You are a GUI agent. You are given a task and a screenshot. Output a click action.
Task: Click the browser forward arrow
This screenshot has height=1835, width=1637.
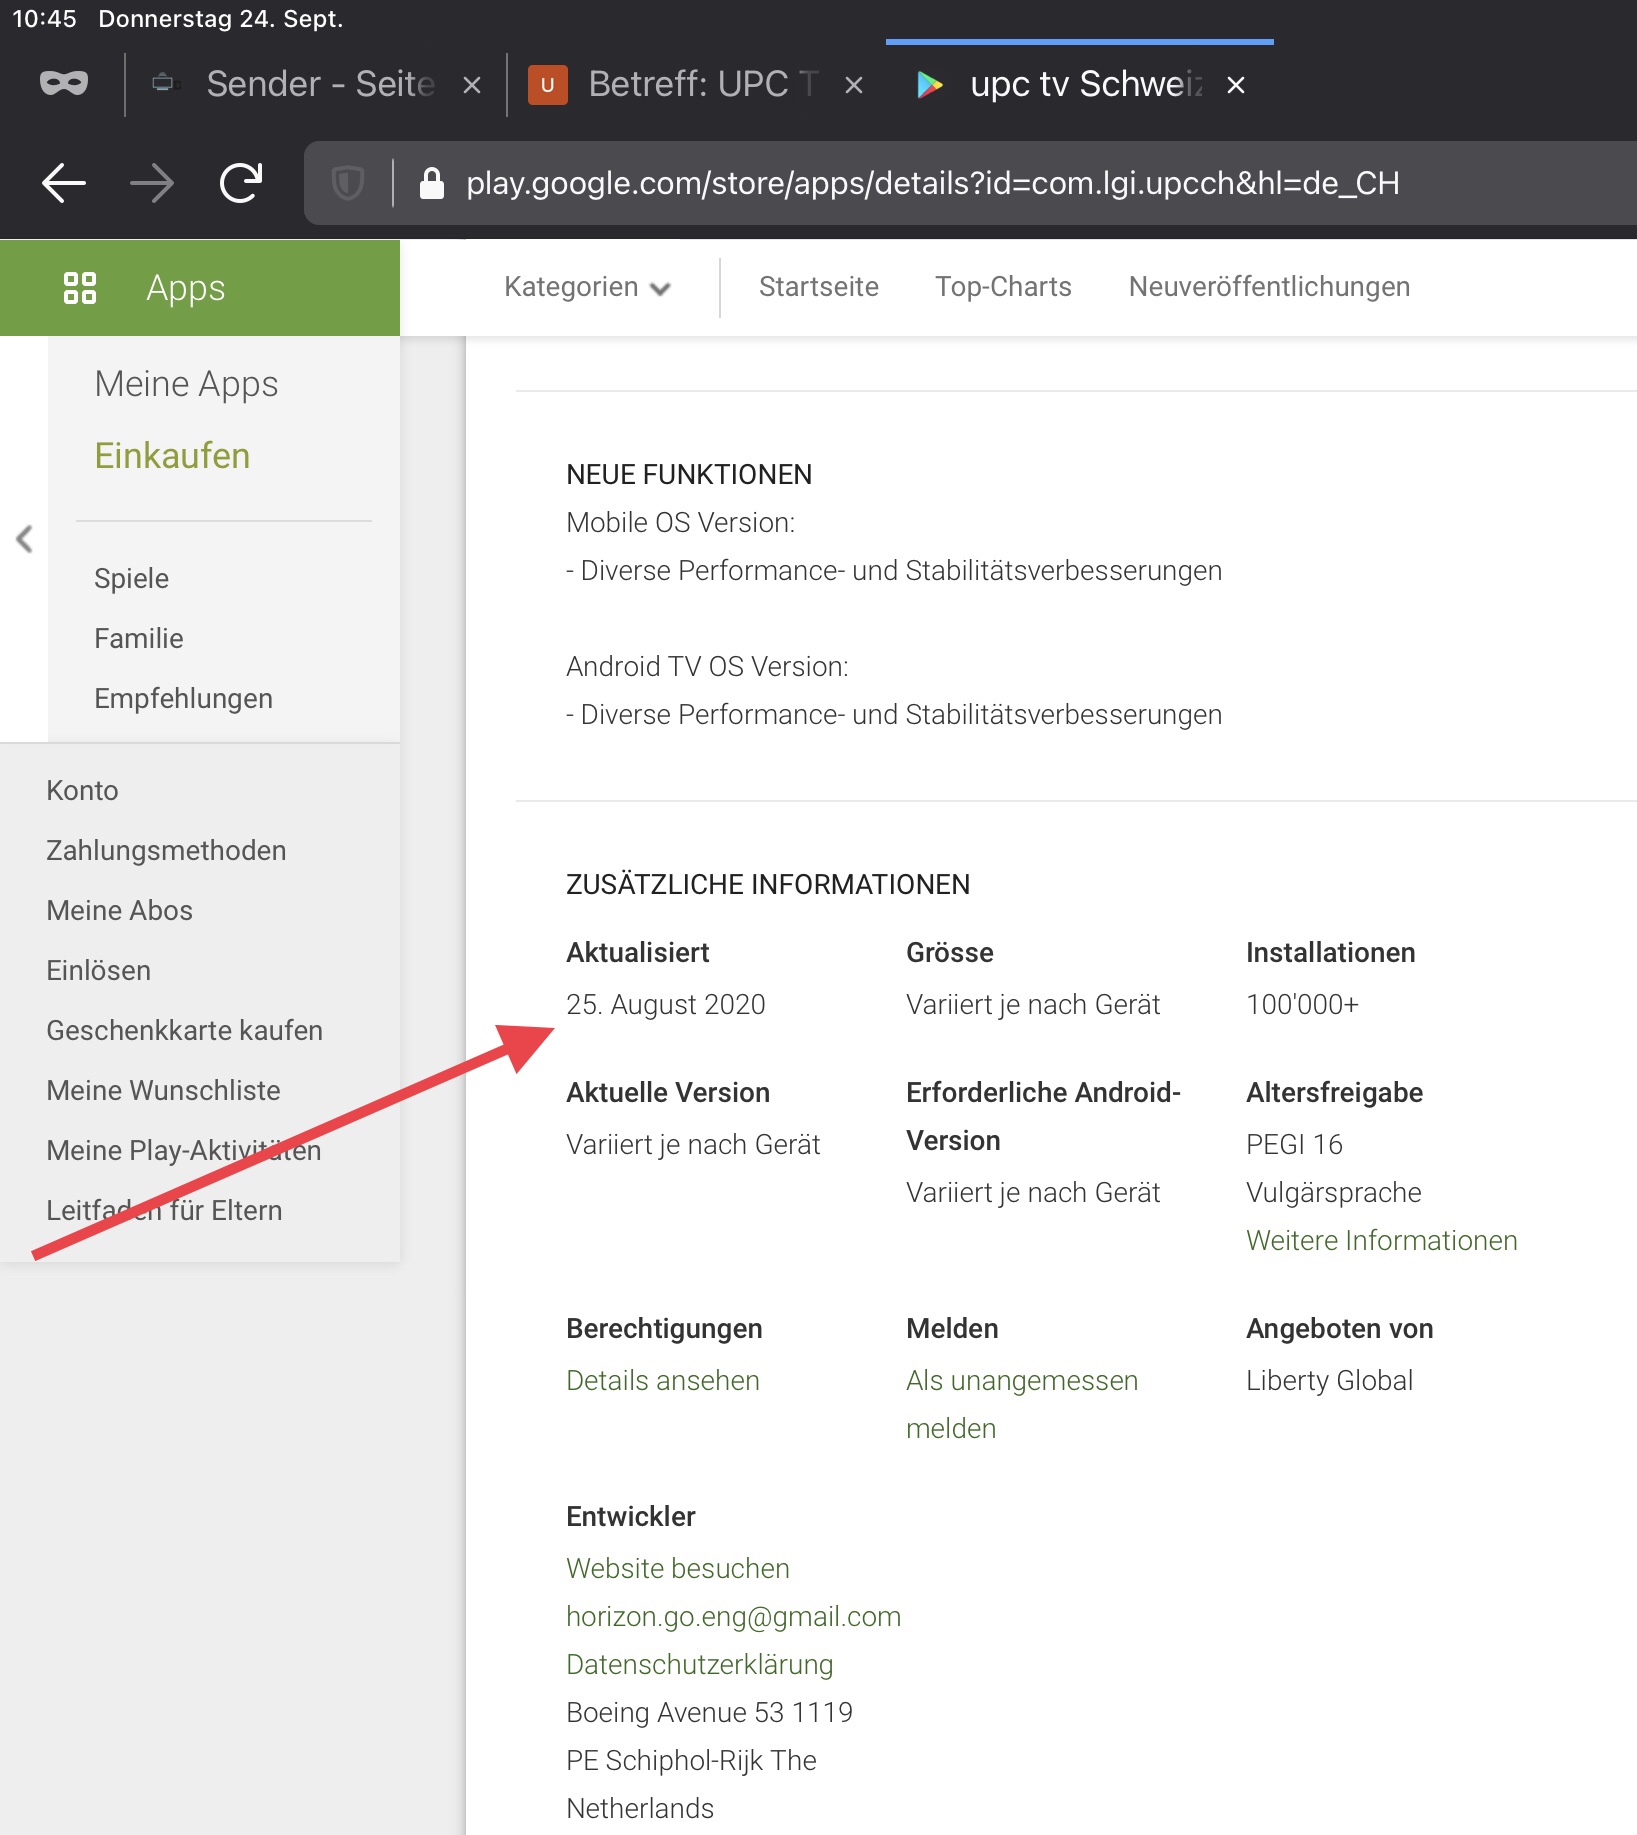152,183
